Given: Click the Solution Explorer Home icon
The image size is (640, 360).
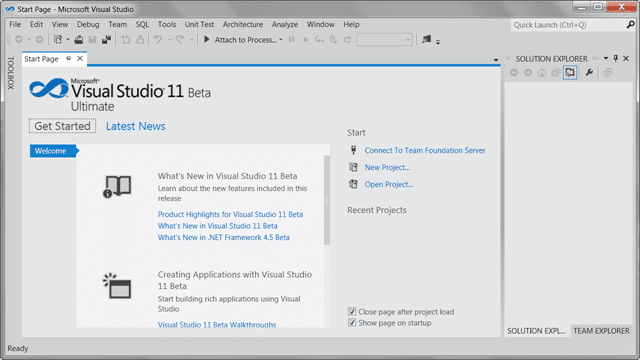Looking at the screenshot, I should tap(542, 73).
